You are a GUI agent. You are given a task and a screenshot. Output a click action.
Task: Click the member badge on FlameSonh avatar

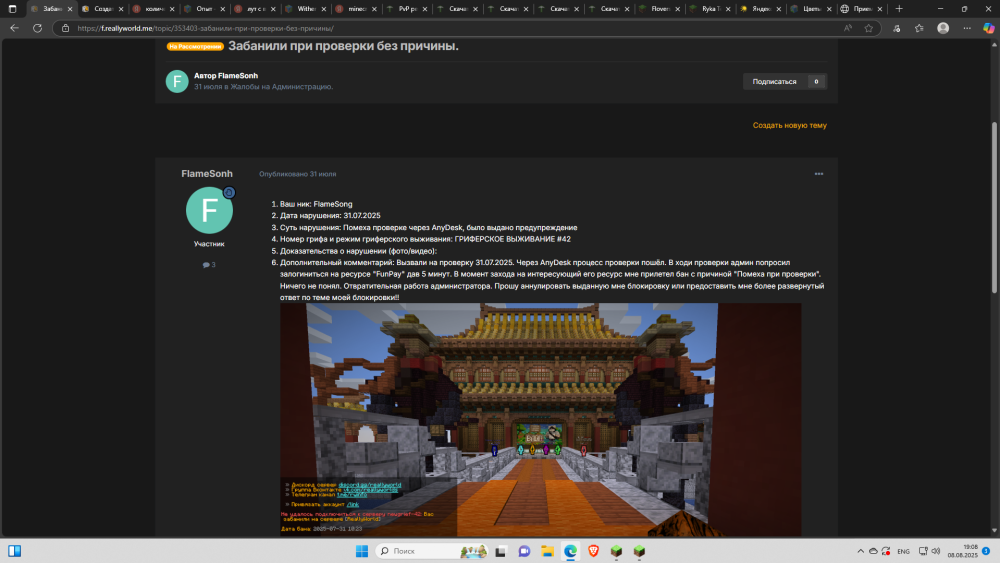point(229,193)
